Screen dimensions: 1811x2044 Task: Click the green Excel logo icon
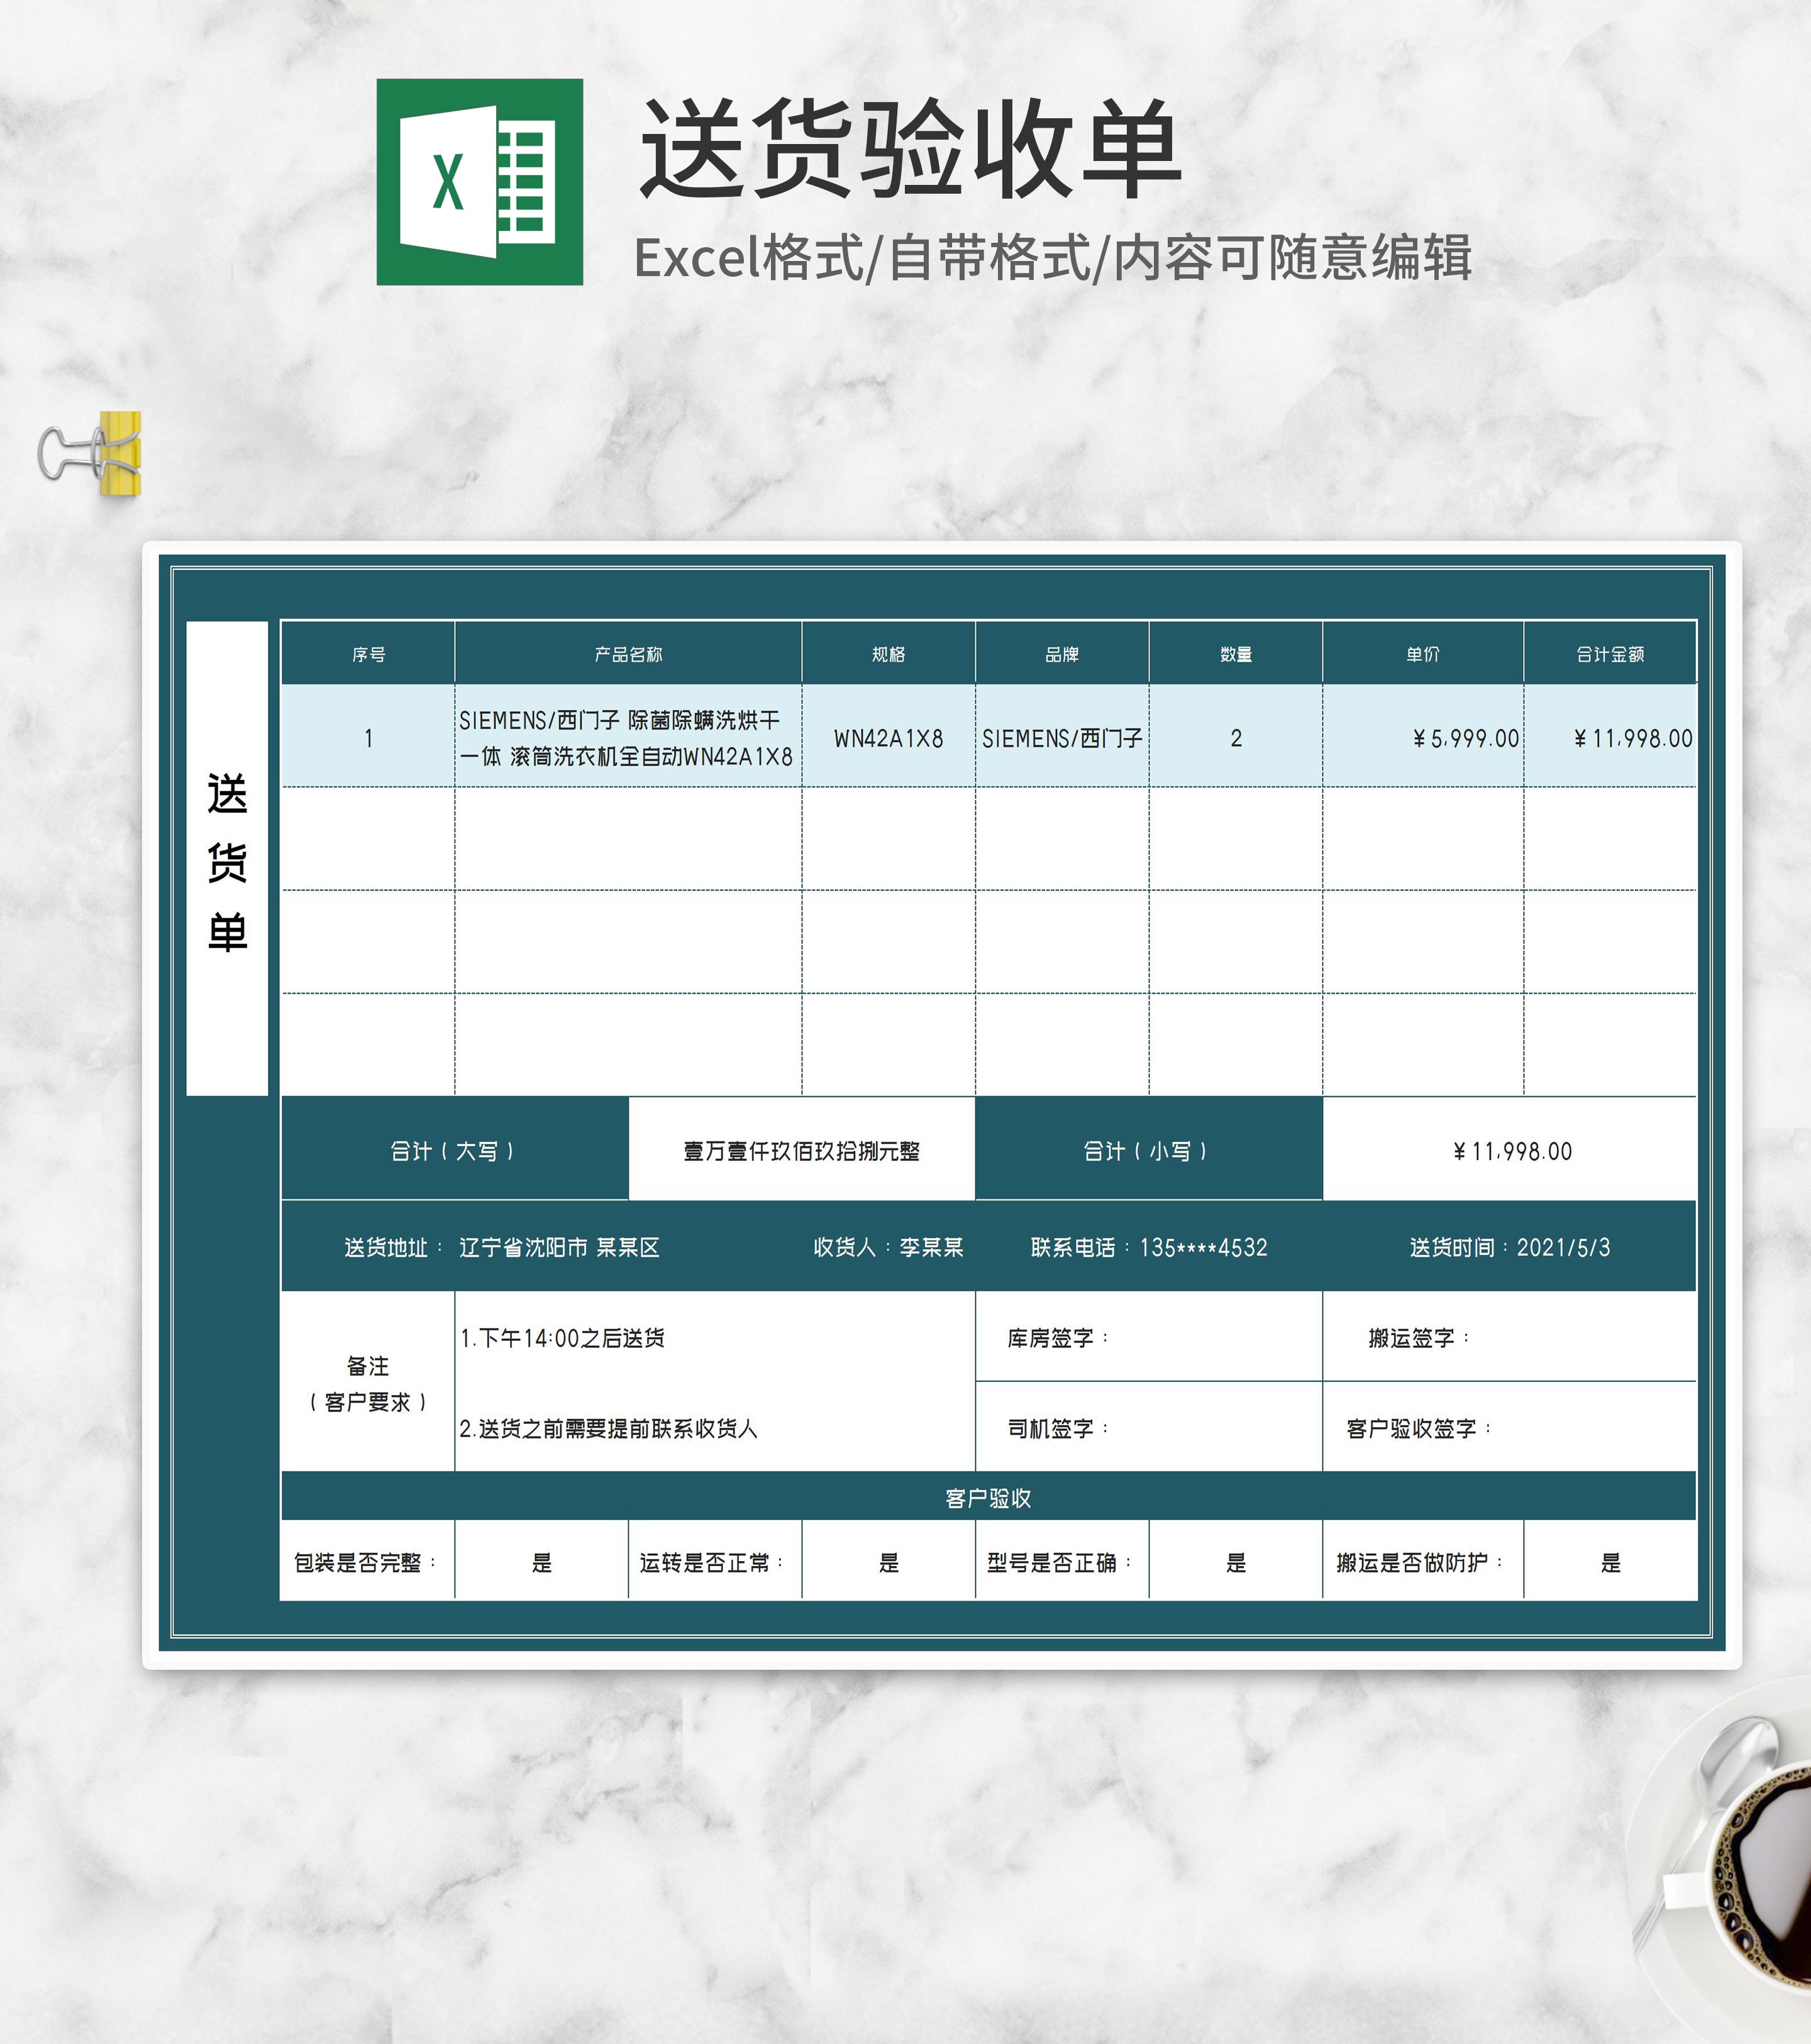coord(479,182)
